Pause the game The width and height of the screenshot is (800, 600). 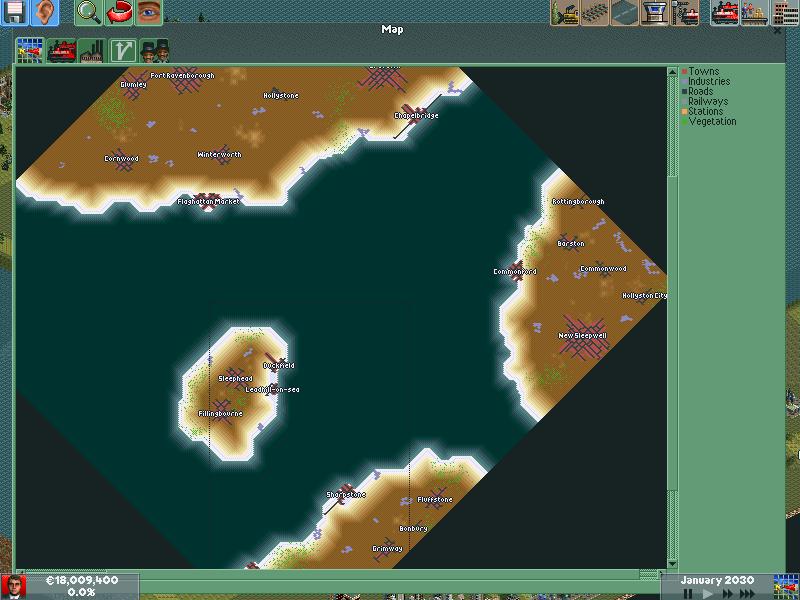tap(688, 593)
